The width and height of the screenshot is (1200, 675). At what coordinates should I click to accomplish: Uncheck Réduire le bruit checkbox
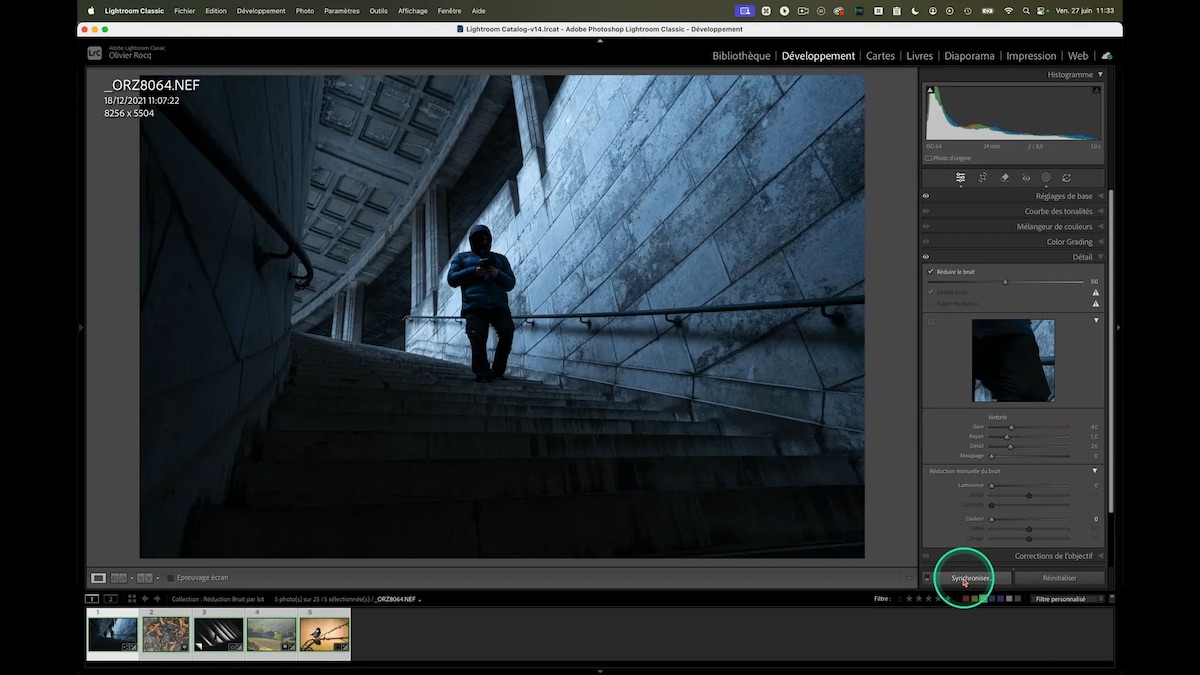(931, 271)
